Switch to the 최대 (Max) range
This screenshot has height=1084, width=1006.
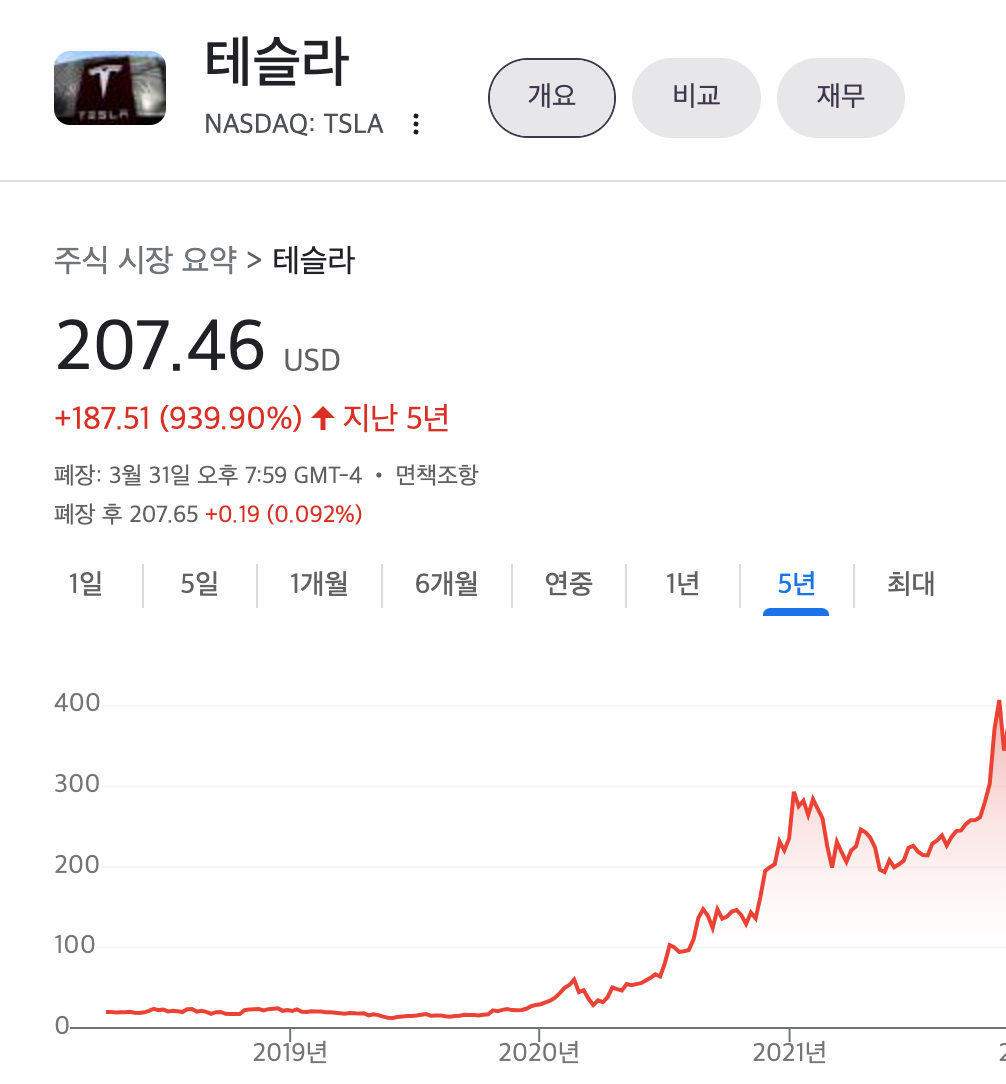[x=909, y=584]
